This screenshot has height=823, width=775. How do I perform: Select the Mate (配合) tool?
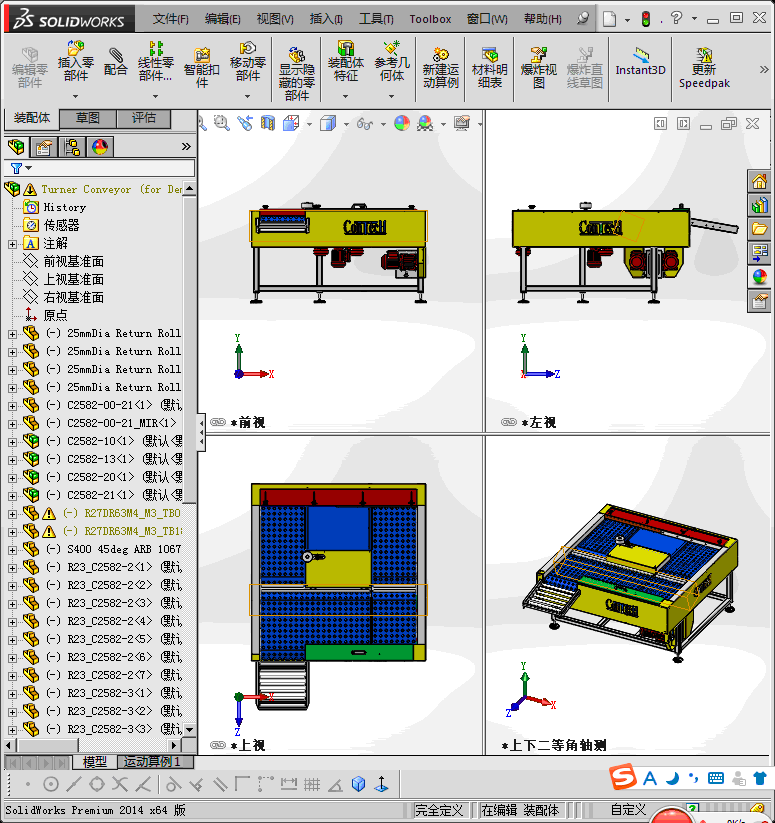(x=115, y=61)
